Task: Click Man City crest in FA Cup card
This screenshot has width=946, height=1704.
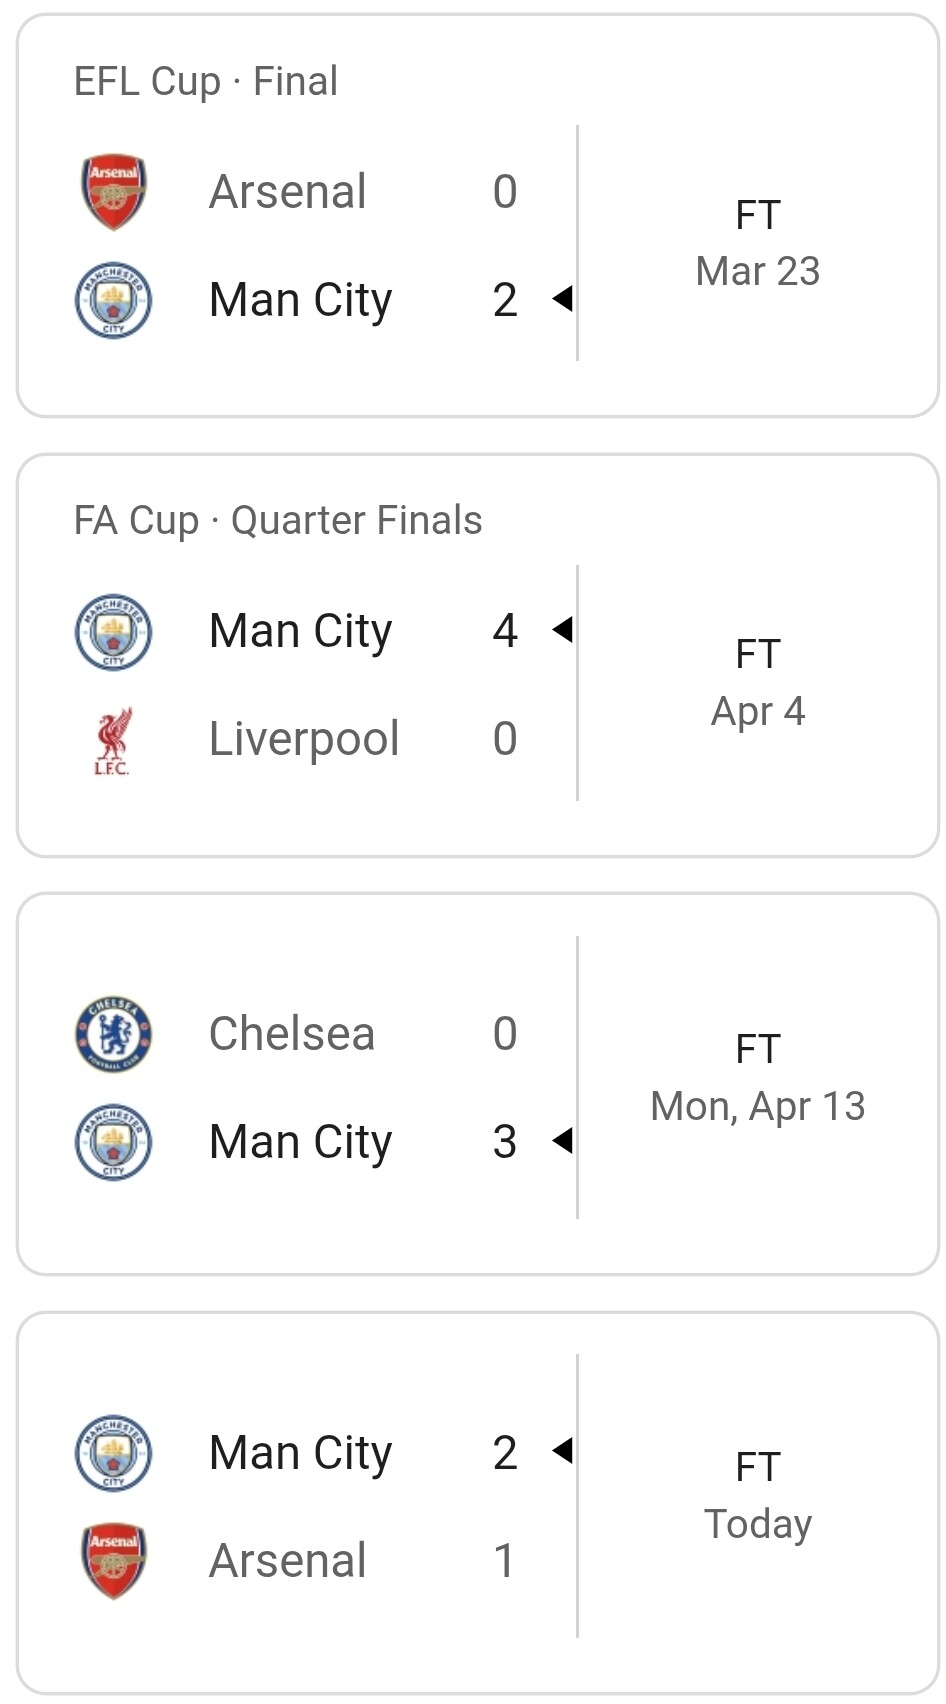Action: pos(114,631)
